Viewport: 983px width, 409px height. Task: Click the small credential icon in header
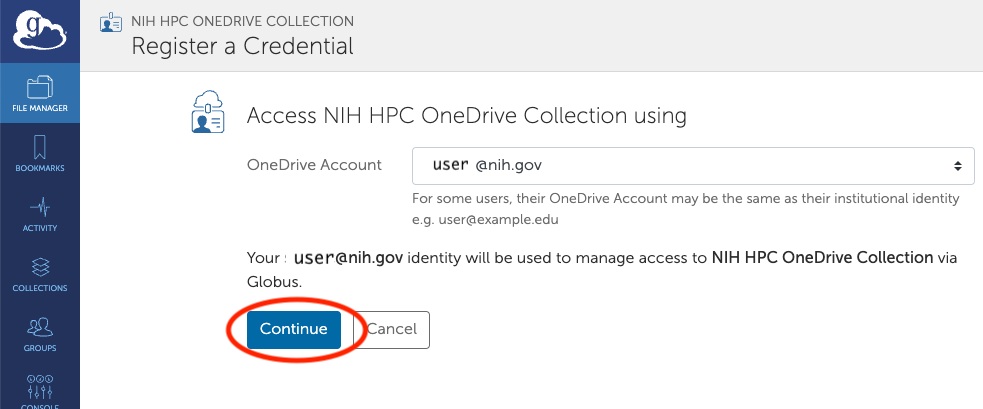coord(111,22)
